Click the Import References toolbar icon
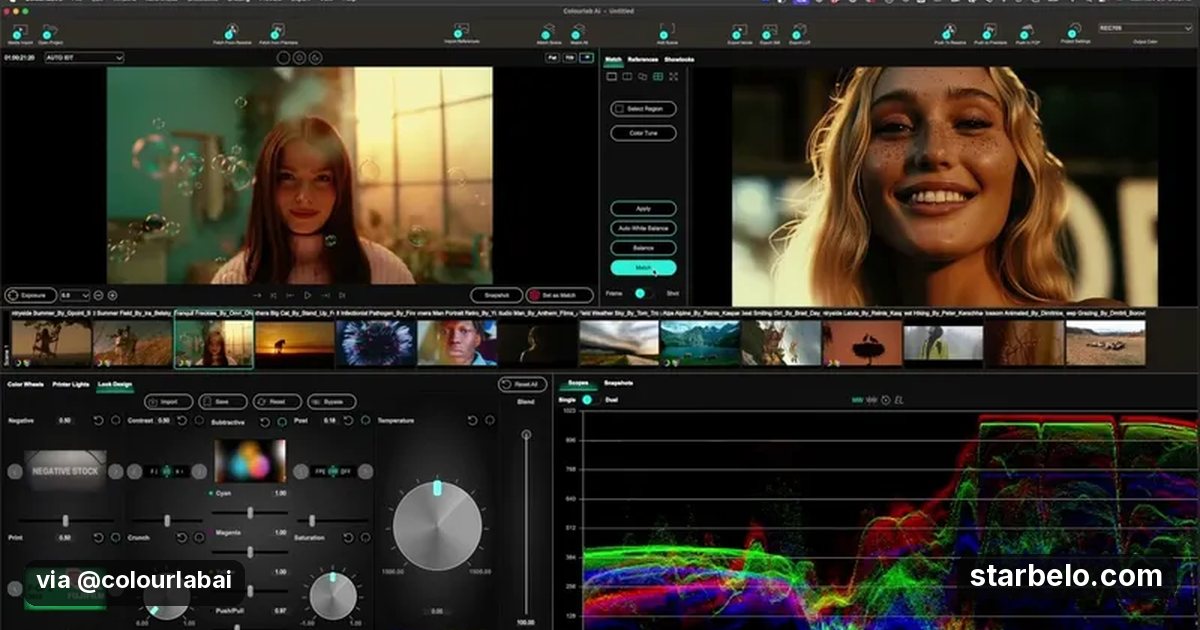The width and height of the screenshot is (1200, 630). (x=461, y=31)
